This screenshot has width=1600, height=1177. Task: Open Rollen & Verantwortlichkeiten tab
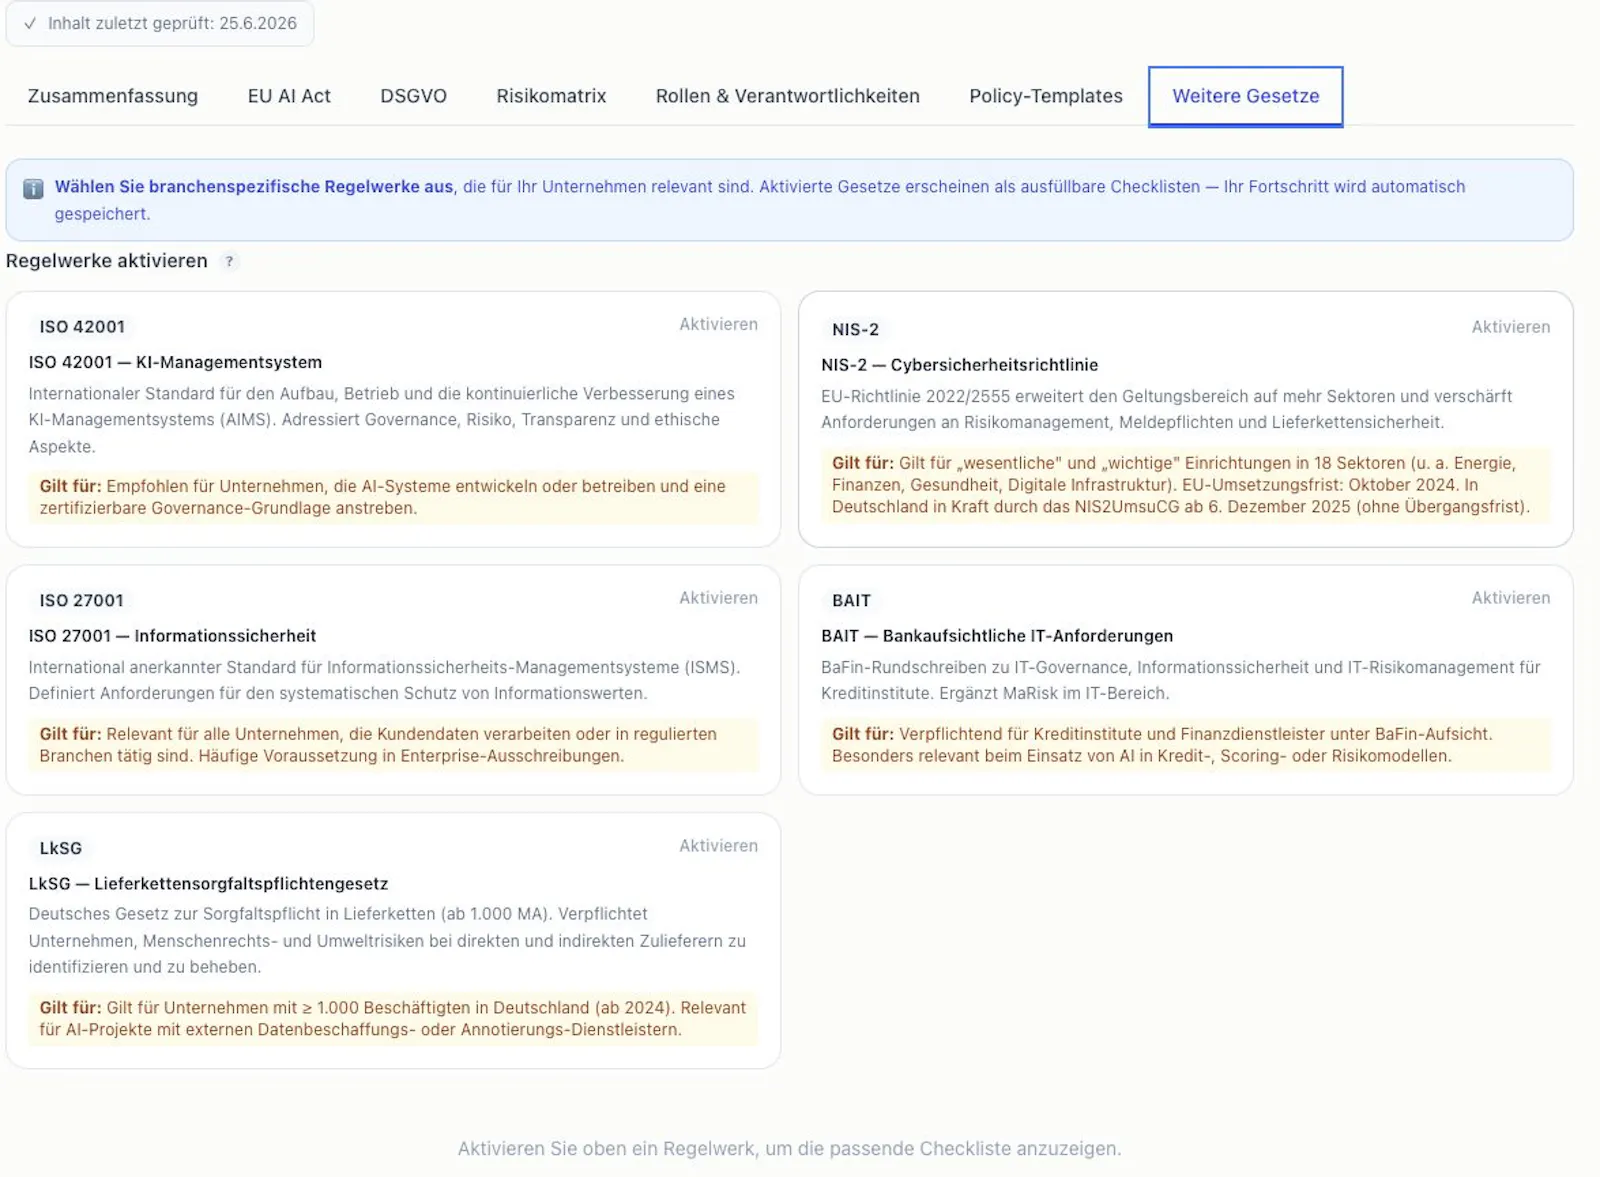click(787, 96)
